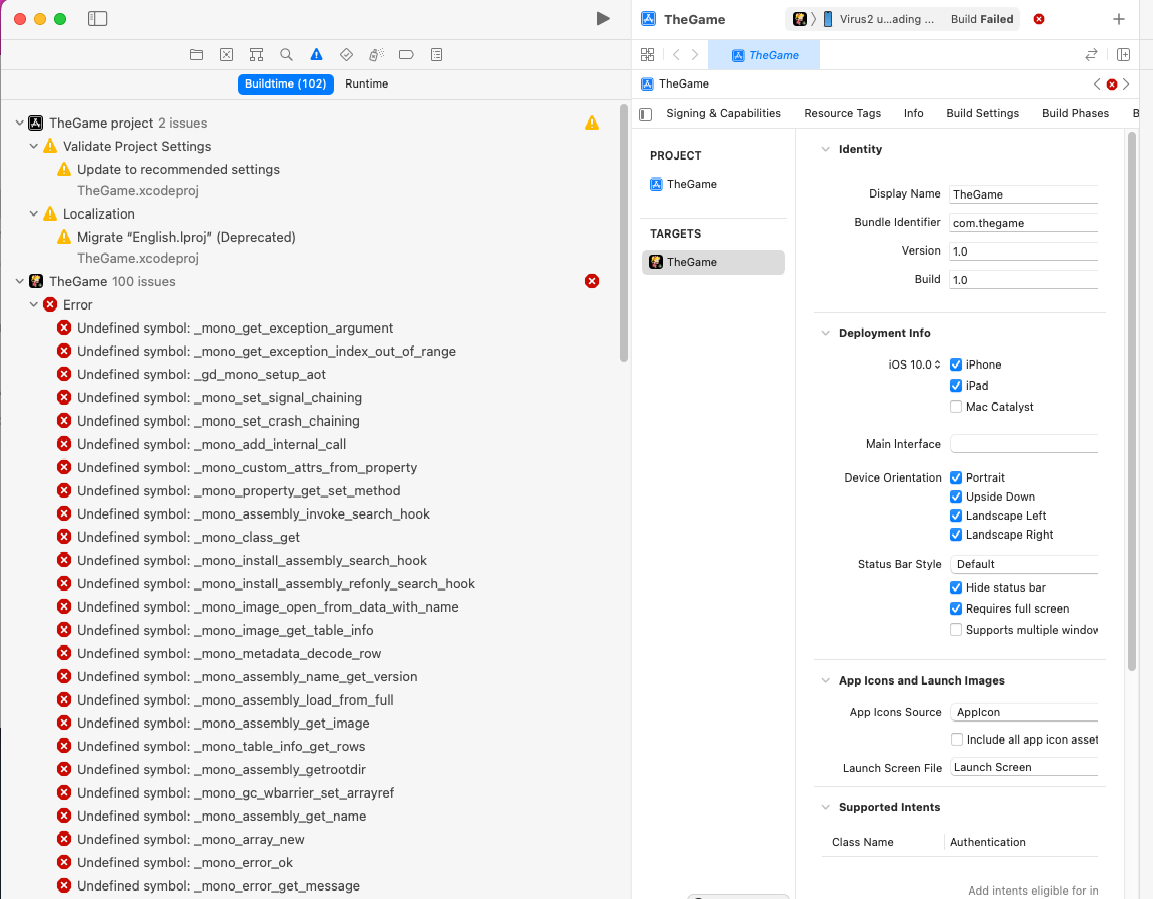Select the Find navigator magnifying glass
Image resolution: width=1153 pixels, height=899 pixels.
pyautogui.click(x=286, y=55)
